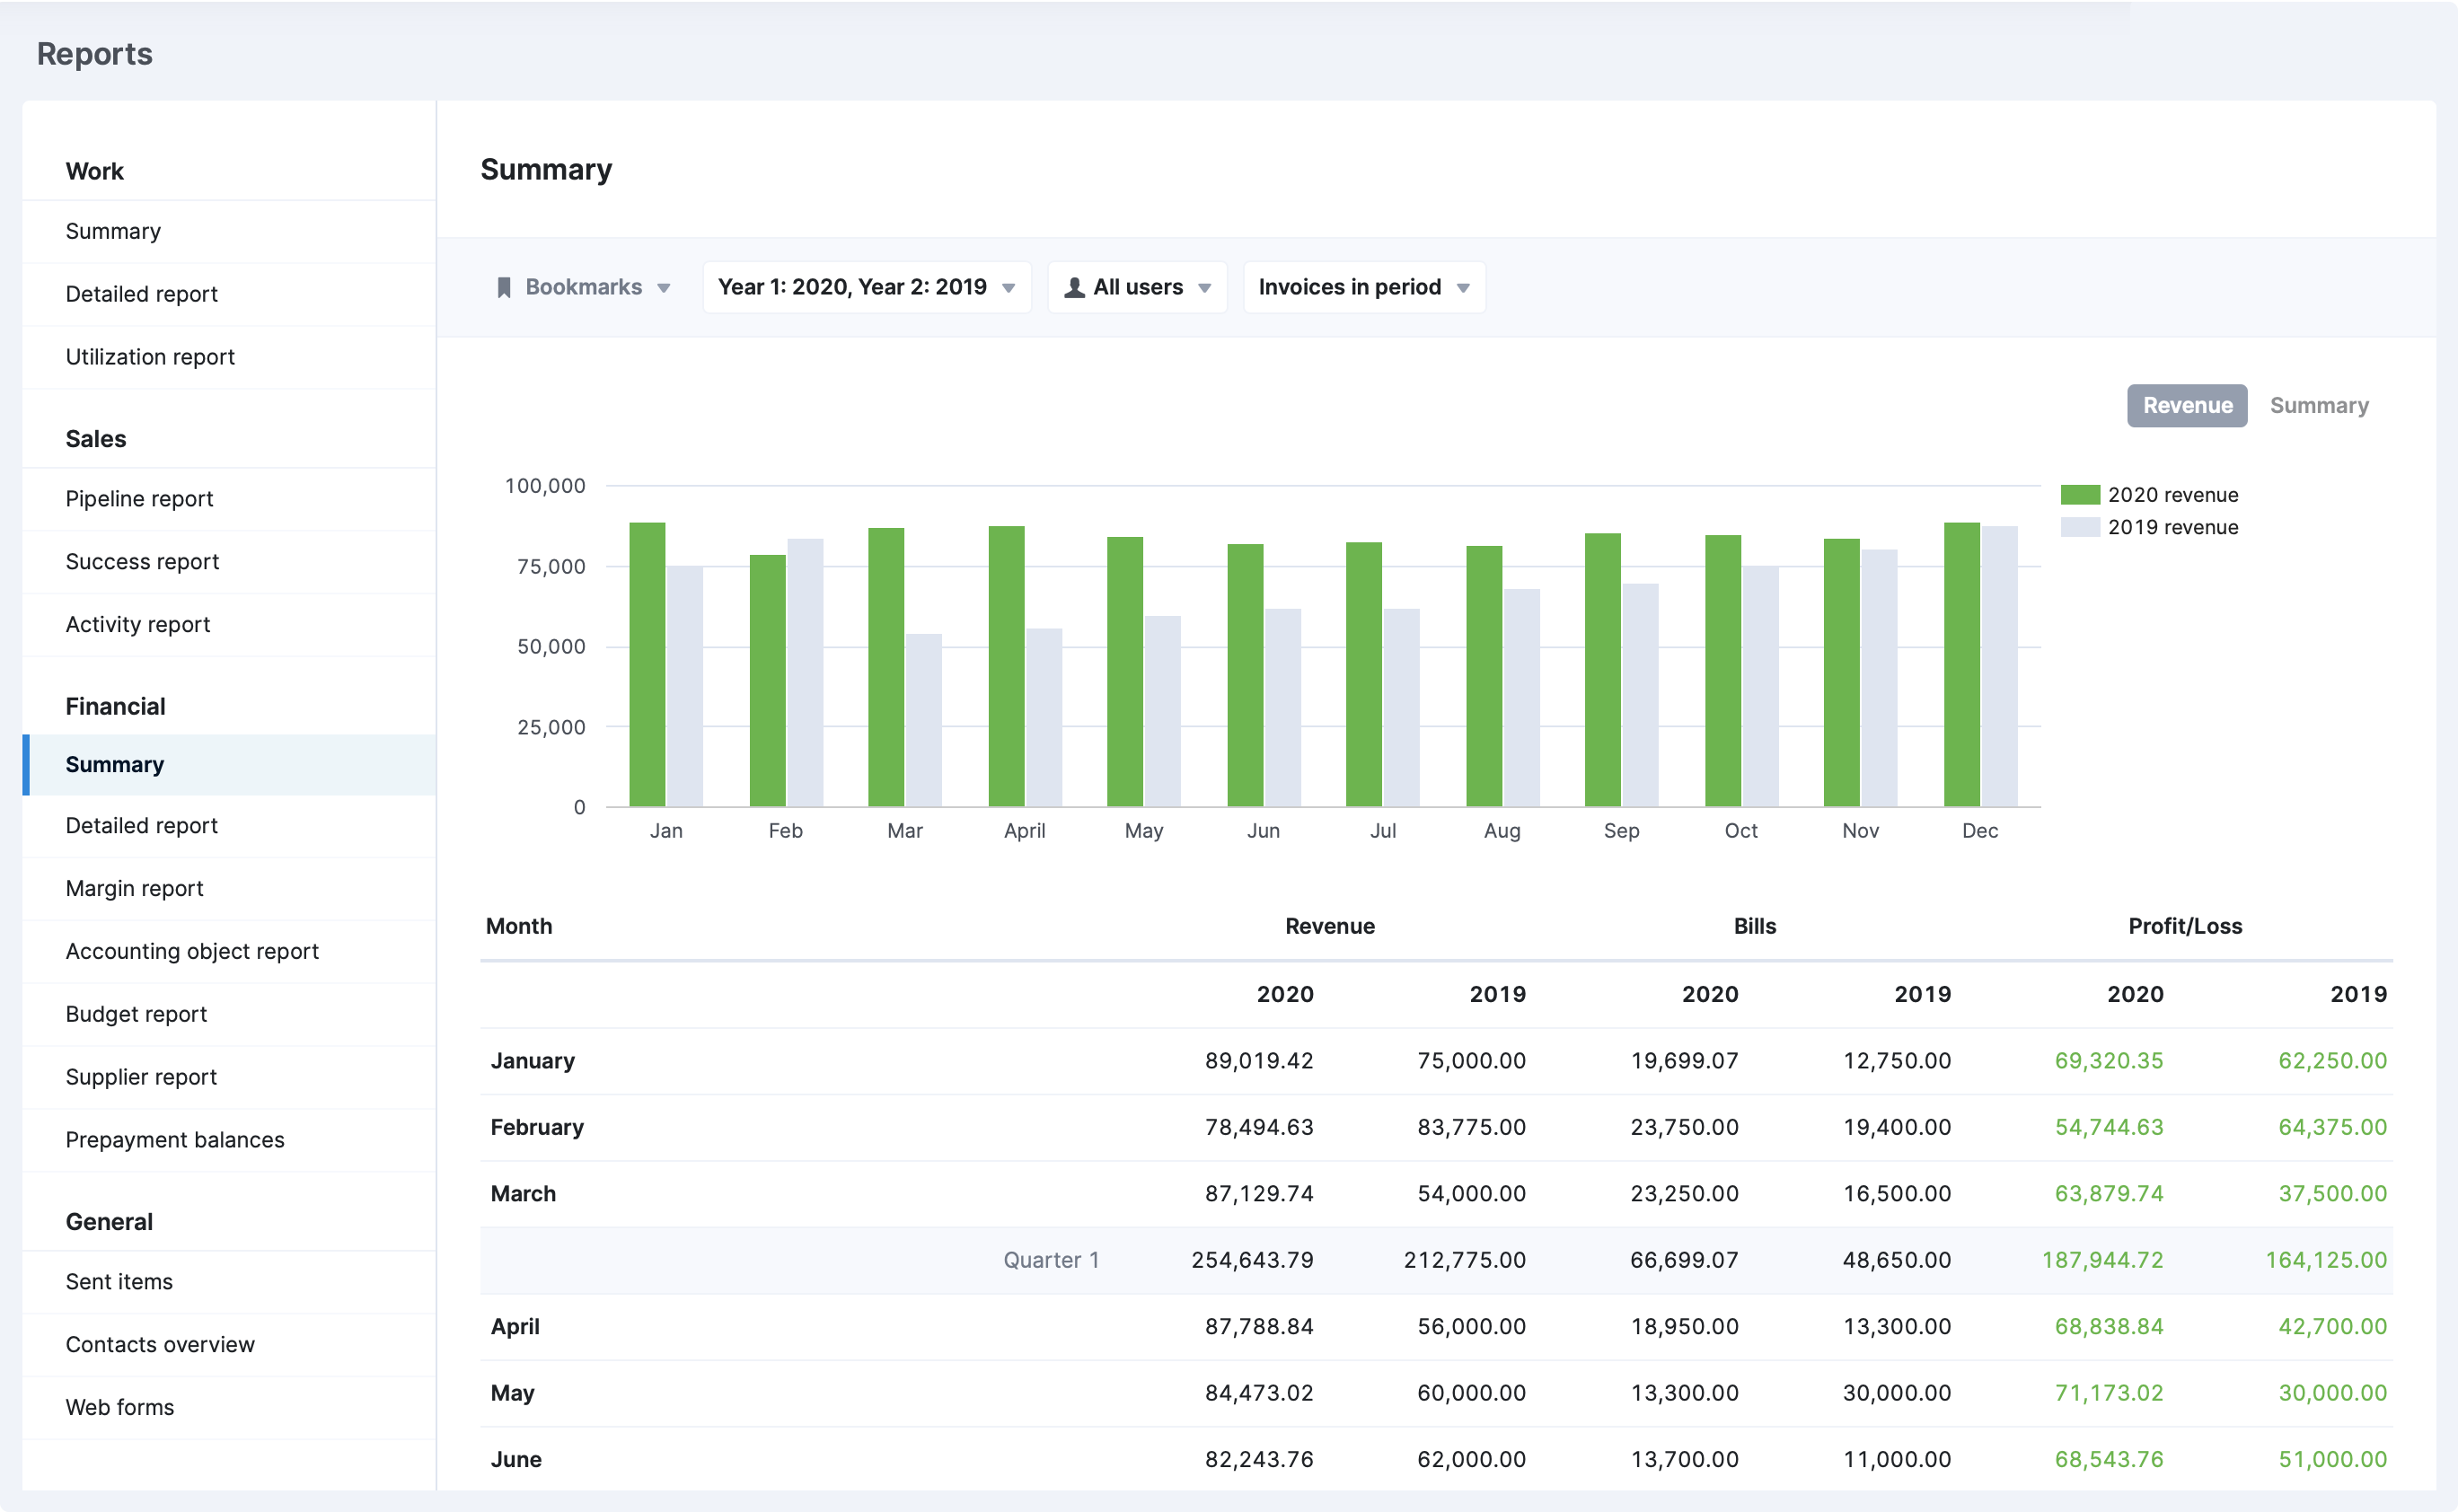
Task: Click the green Dec 2020 revenue bar
Action: coord(1961,665)
